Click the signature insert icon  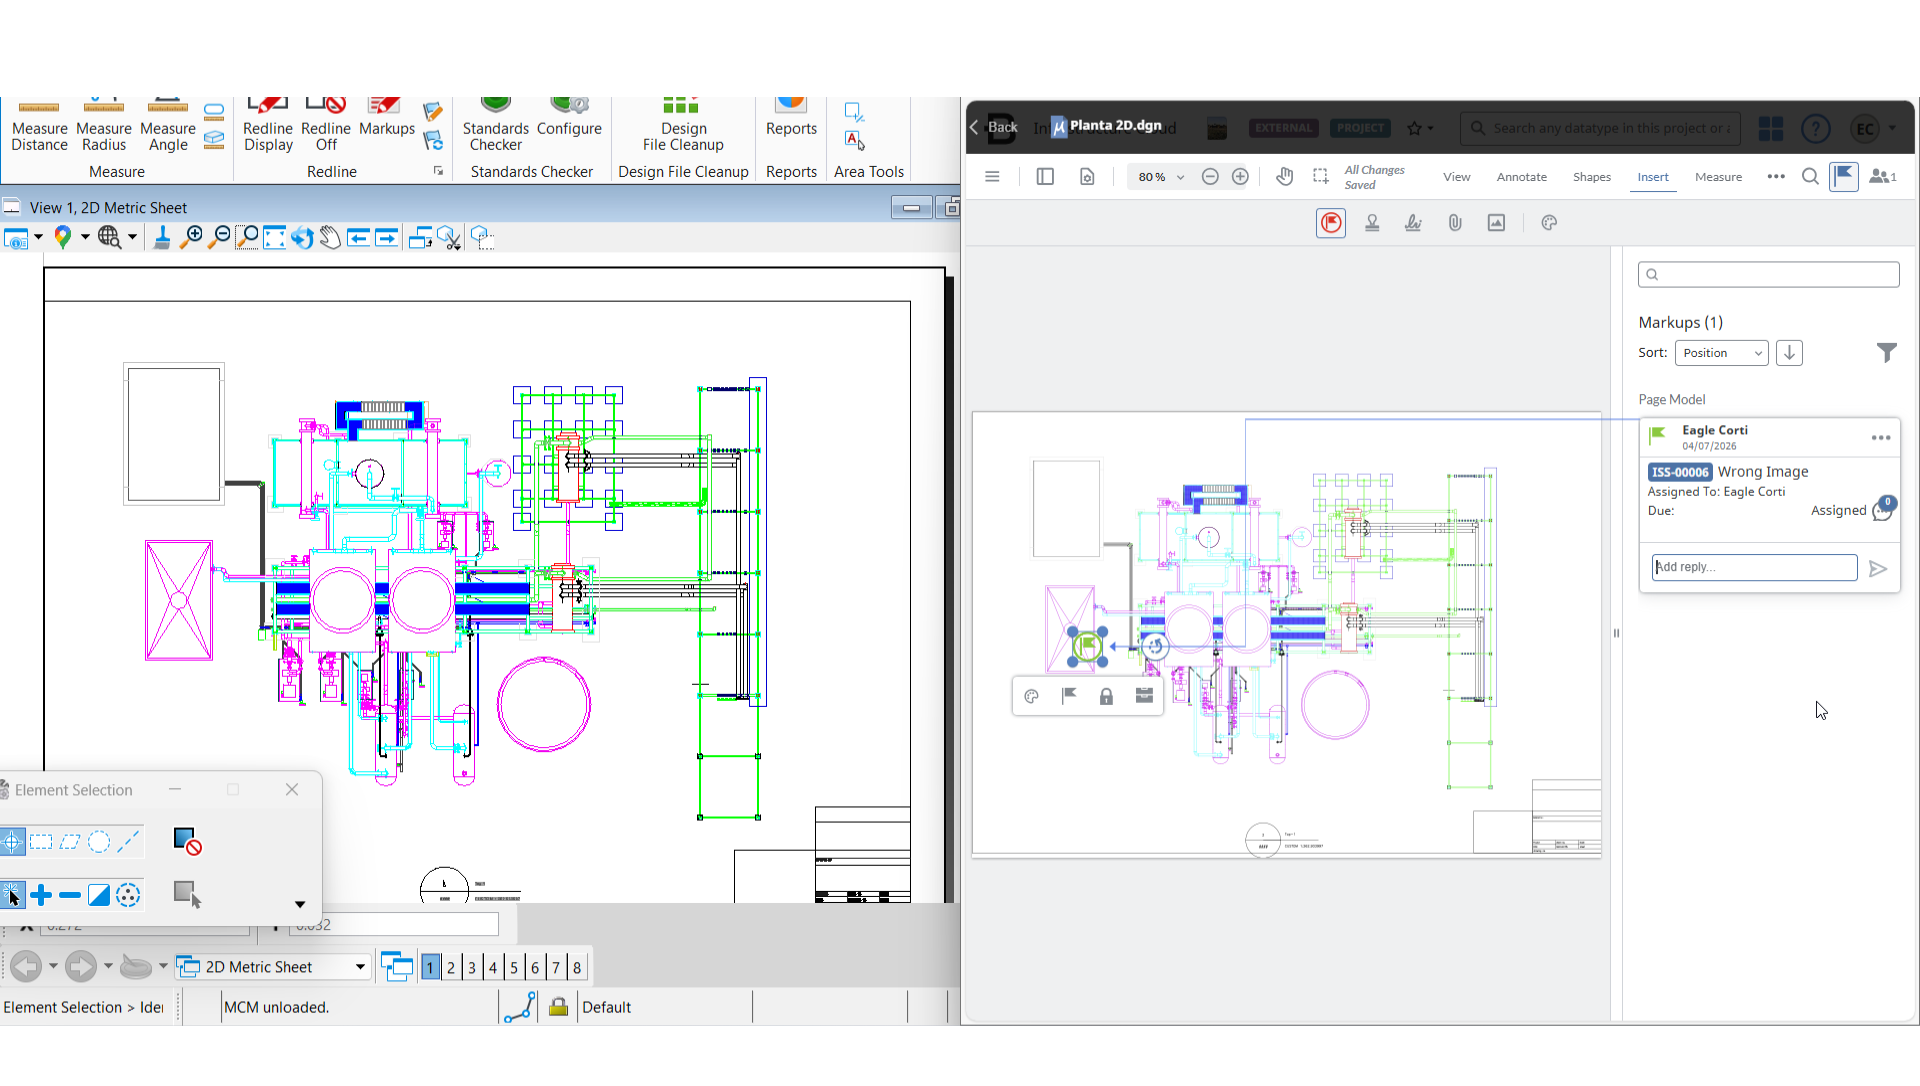tap(1413, 223)
